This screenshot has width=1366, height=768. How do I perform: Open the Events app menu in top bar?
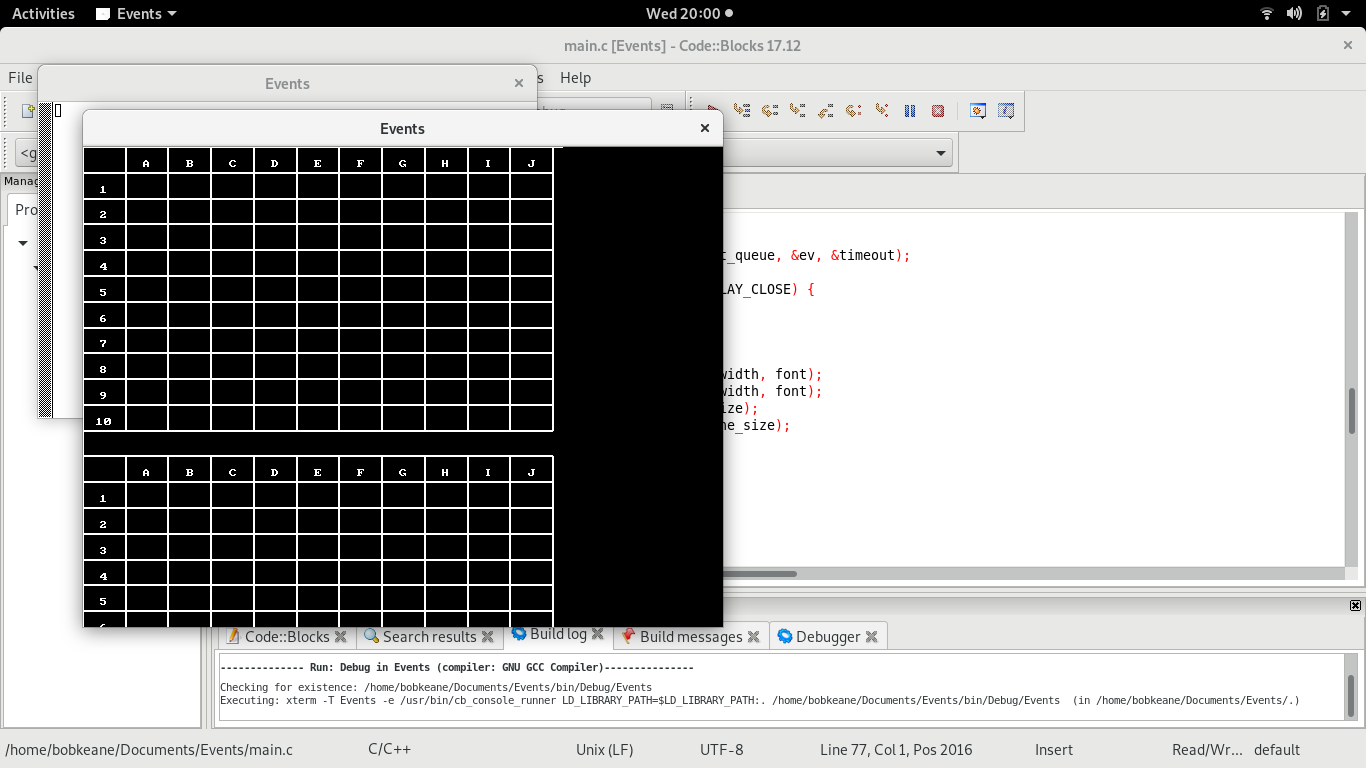click(x=136, y=14)
